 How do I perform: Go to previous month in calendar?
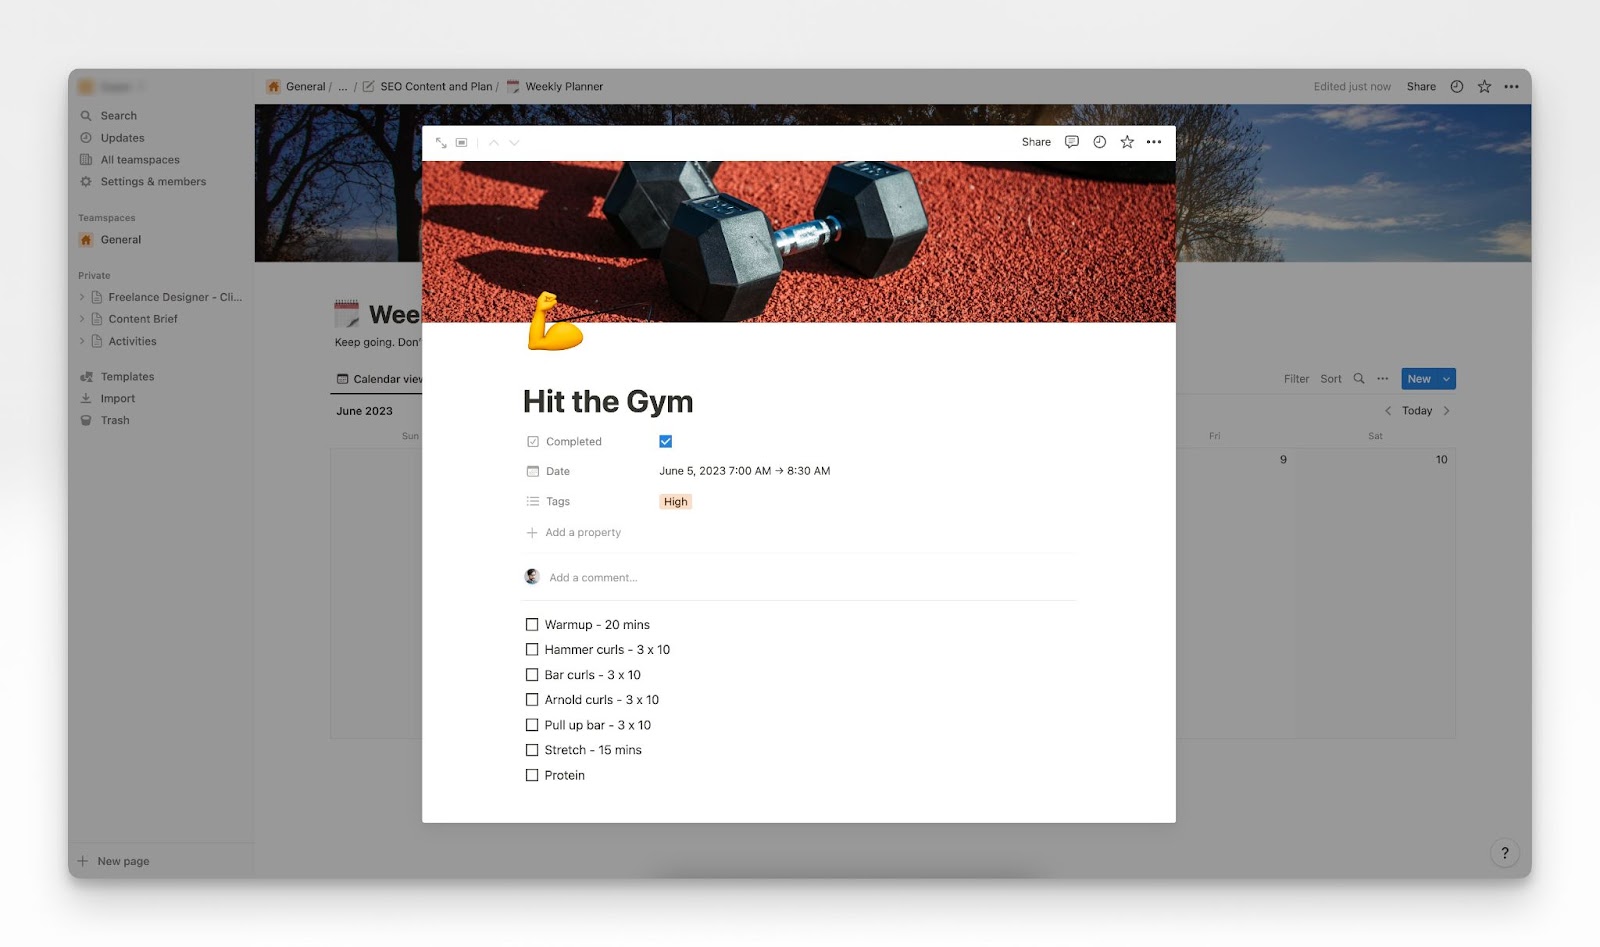pos(1388,411)
